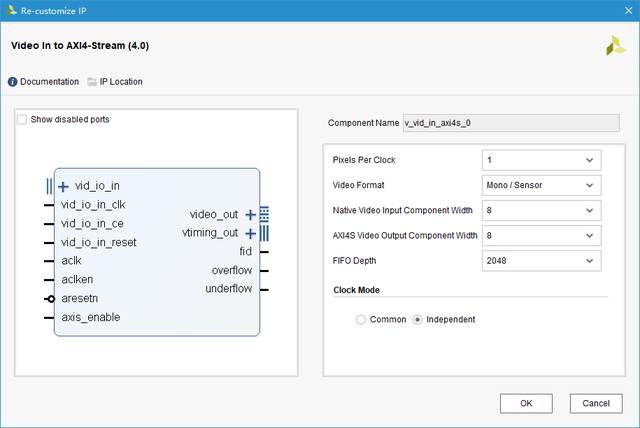This screenshot has height=428, width=640.
Task: Select the aresetn port label
Action: coord(80,298)
